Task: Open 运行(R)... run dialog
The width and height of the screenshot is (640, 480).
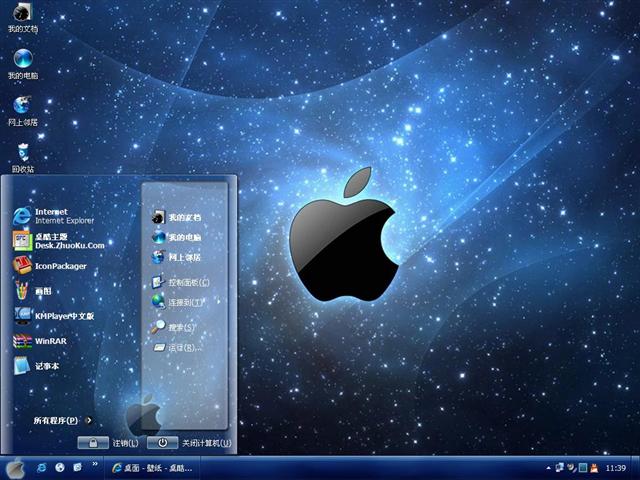Action: click(x=177, y=347)
